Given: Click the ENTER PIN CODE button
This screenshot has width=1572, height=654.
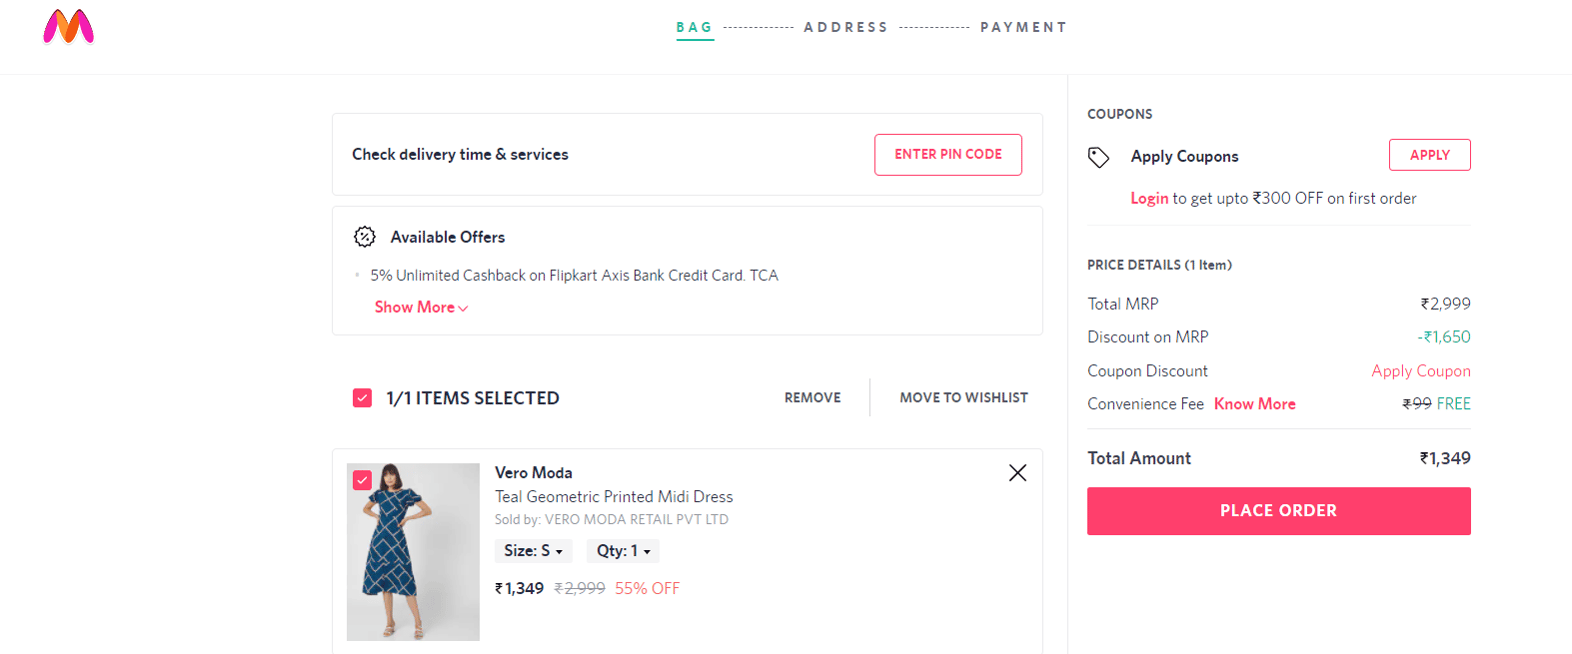Looking at the screenshot, I should [948, 155].
